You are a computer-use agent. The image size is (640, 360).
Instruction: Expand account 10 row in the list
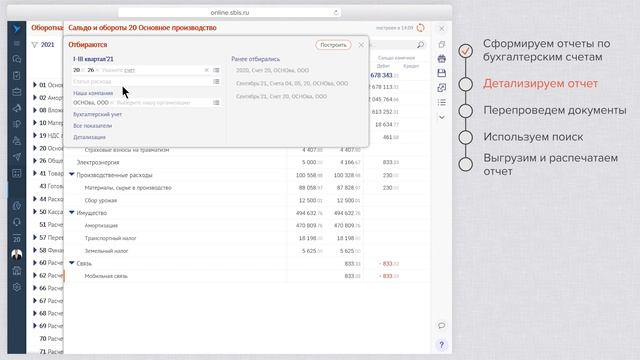pos(35,123)
